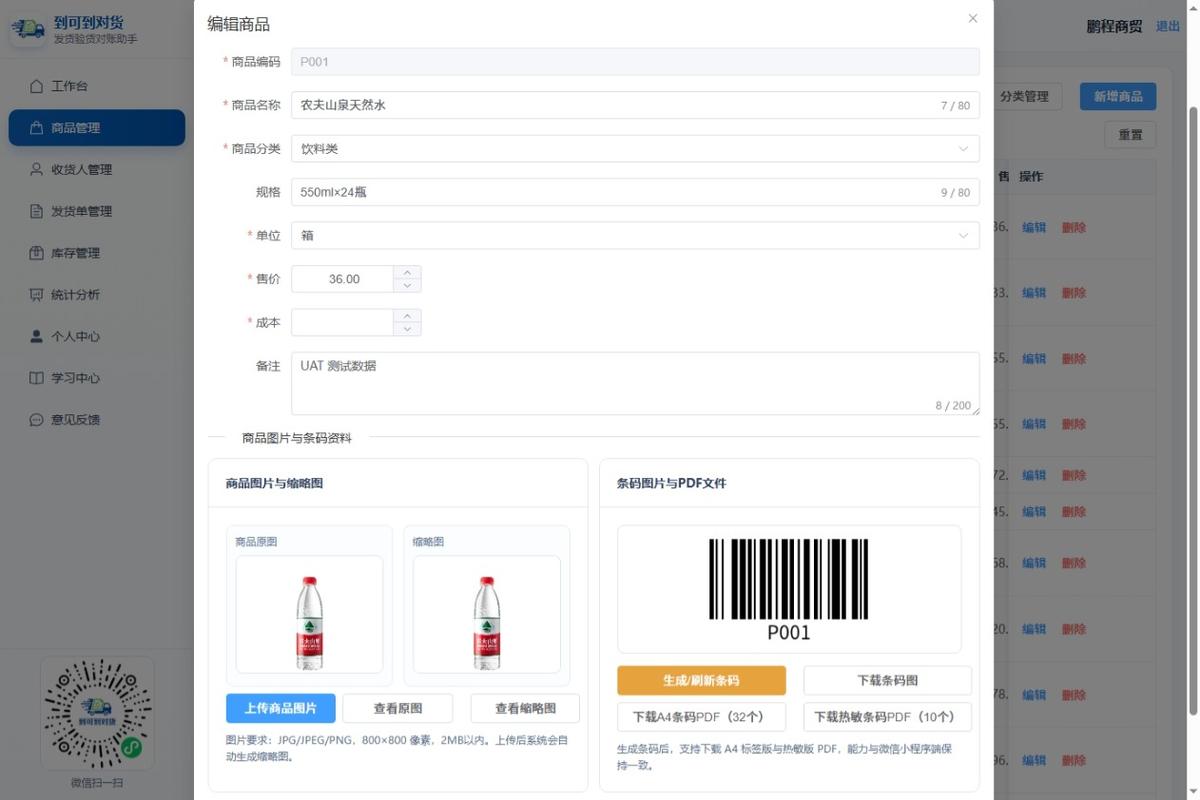This screenshot has width=1200, height=800.
Task: Click the user icon beside 个人中心
Action: click(37, 337)
